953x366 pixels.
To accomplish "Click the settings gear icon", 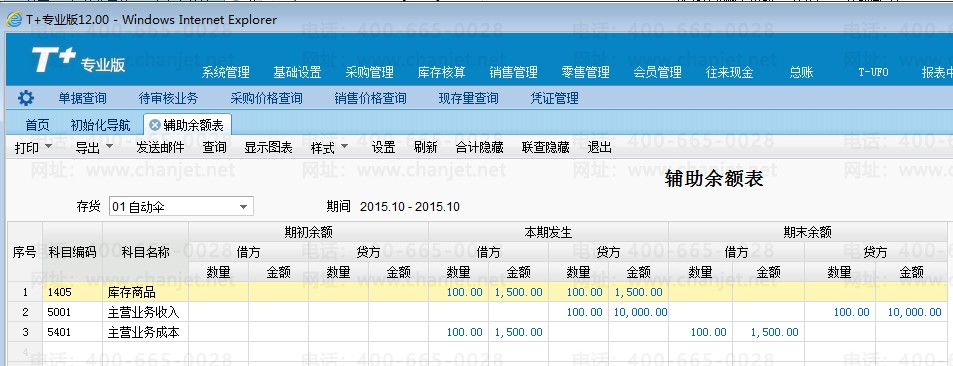I will pyautogui.click(x=26, y=98).
